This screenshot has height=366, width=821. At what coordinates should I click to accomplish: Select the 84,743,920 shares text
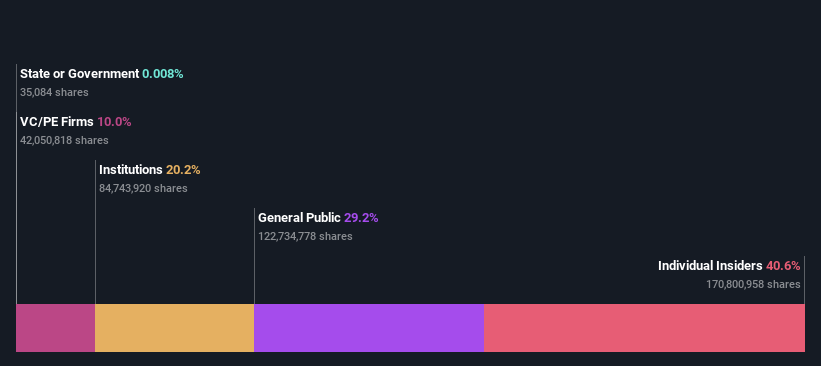143,188
